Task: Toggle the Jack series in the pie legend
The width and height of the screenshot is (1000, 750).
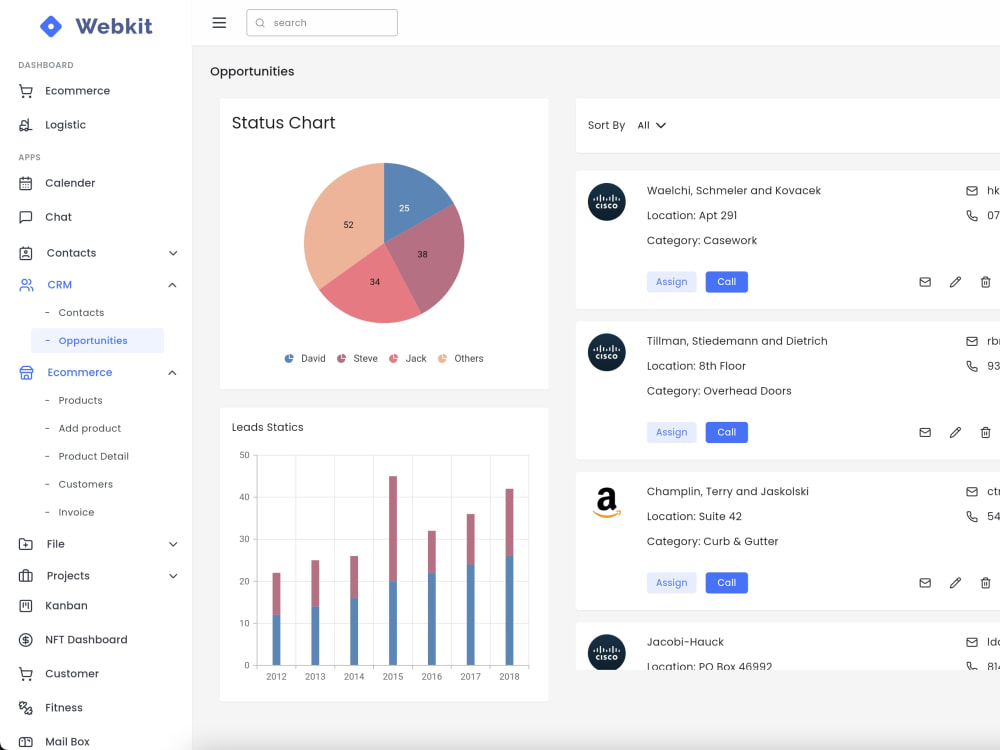Action: point(408,359)
